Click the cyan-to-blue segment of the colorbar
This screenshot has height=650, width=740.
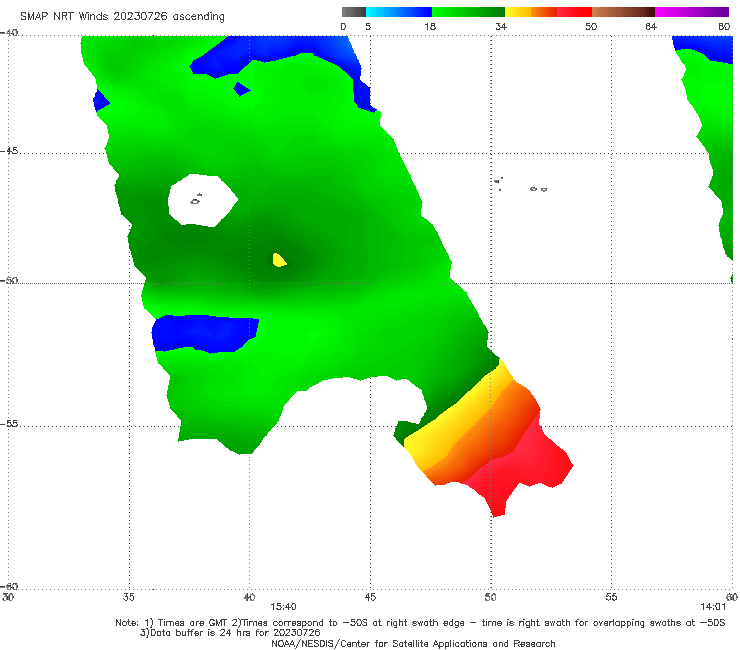tap(399, 12)
